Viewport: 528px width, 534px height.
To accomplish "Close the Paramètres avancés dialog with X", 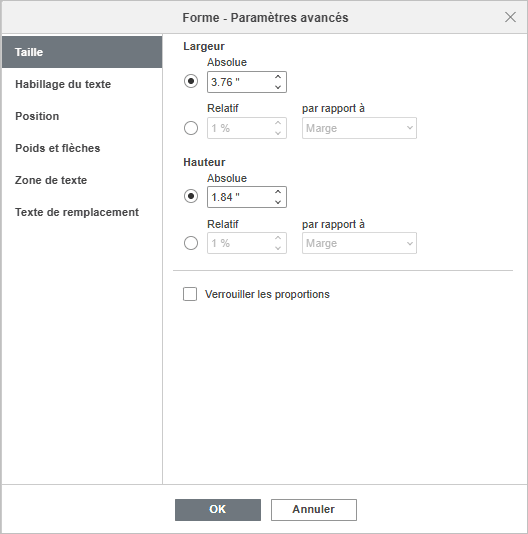I will point(510,17).
